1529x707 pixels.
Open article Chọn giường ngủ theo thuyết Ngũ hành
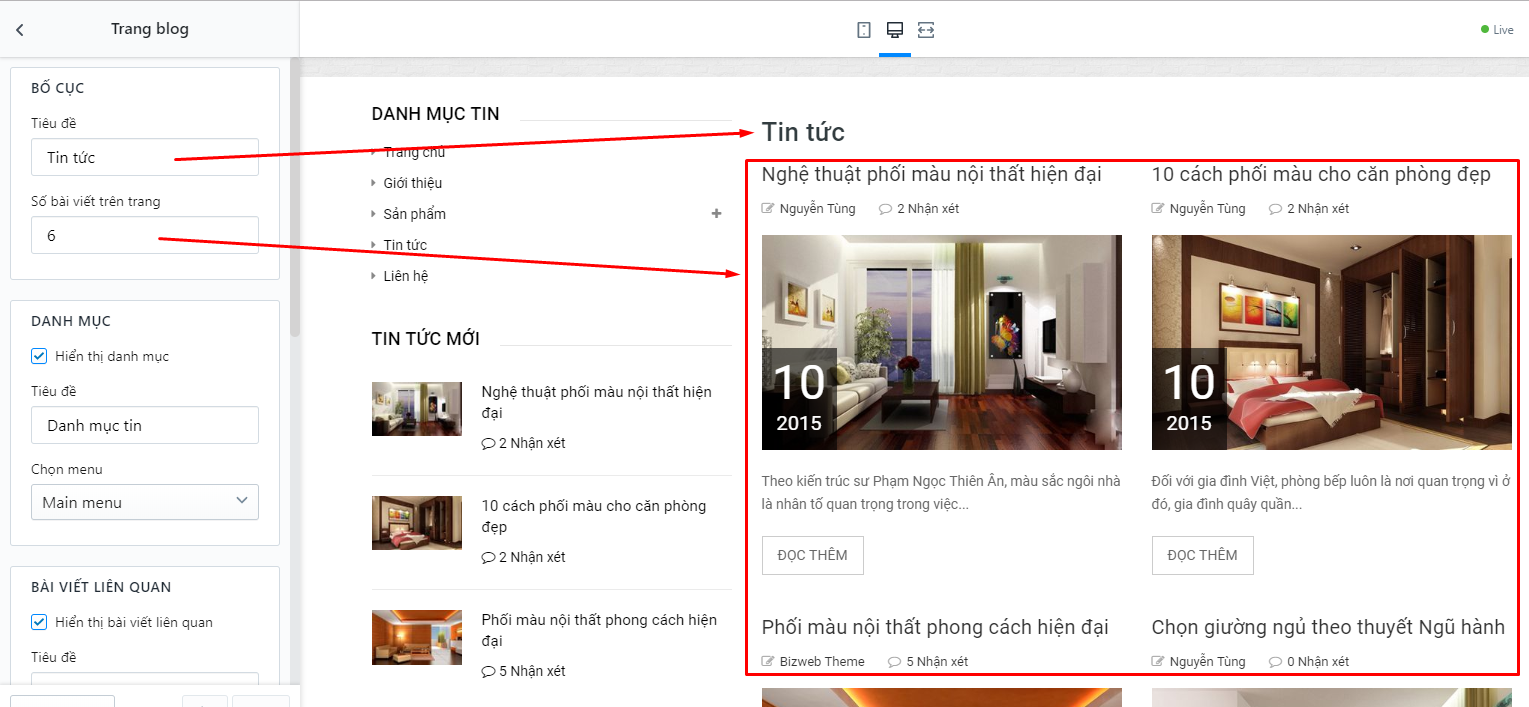(x=1328, y=628)
